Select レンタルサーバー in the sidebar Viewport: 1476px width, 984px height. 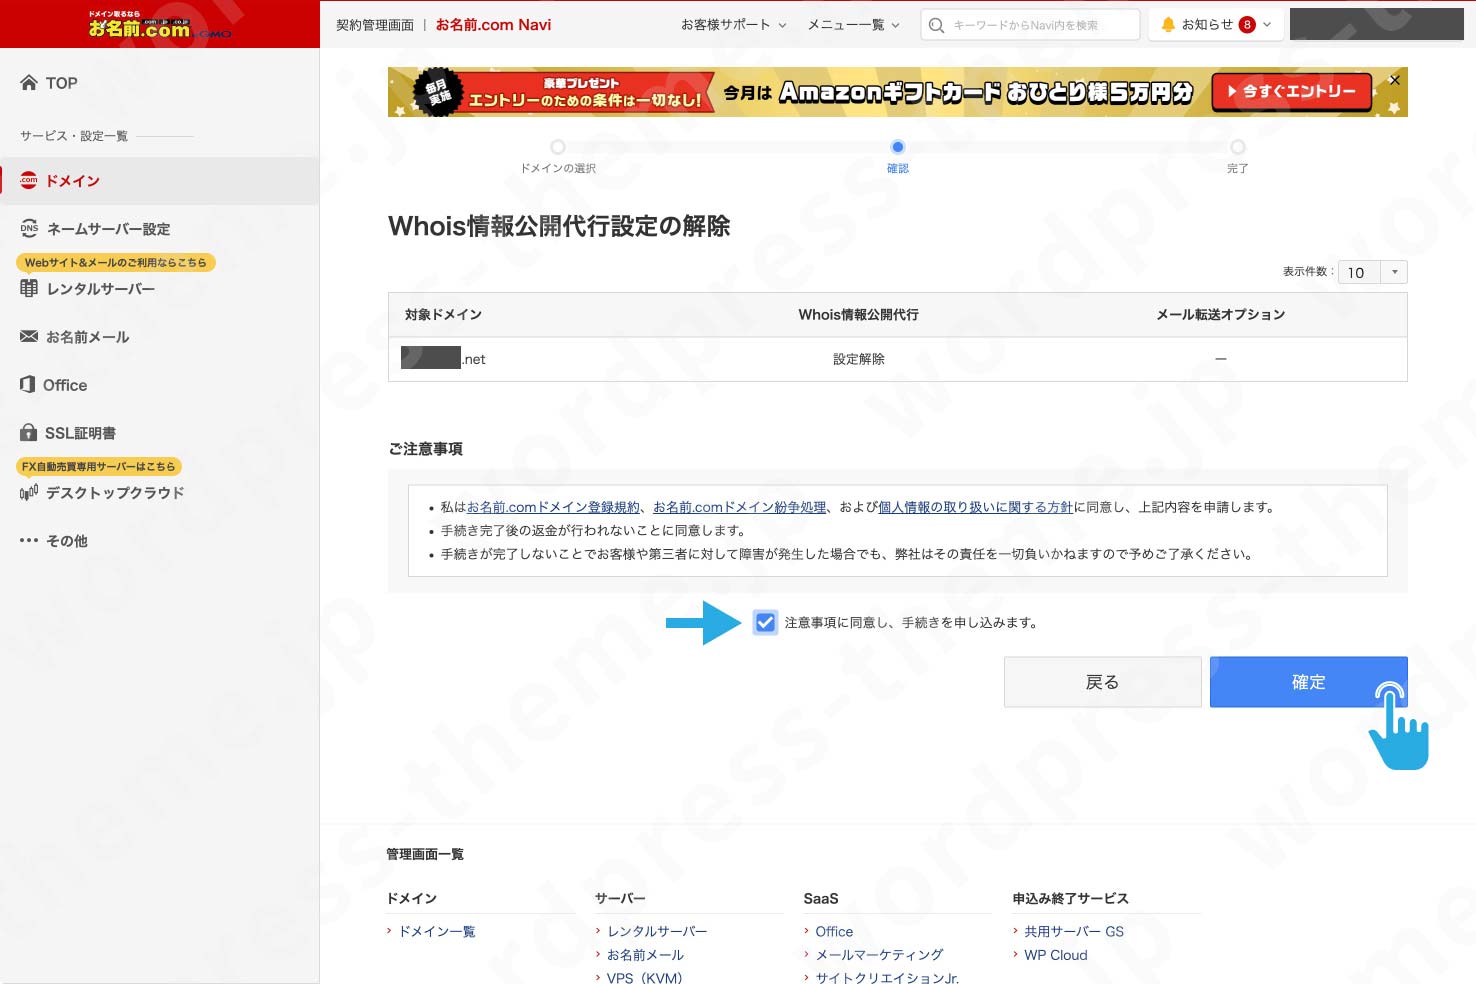tap(101, 289)
